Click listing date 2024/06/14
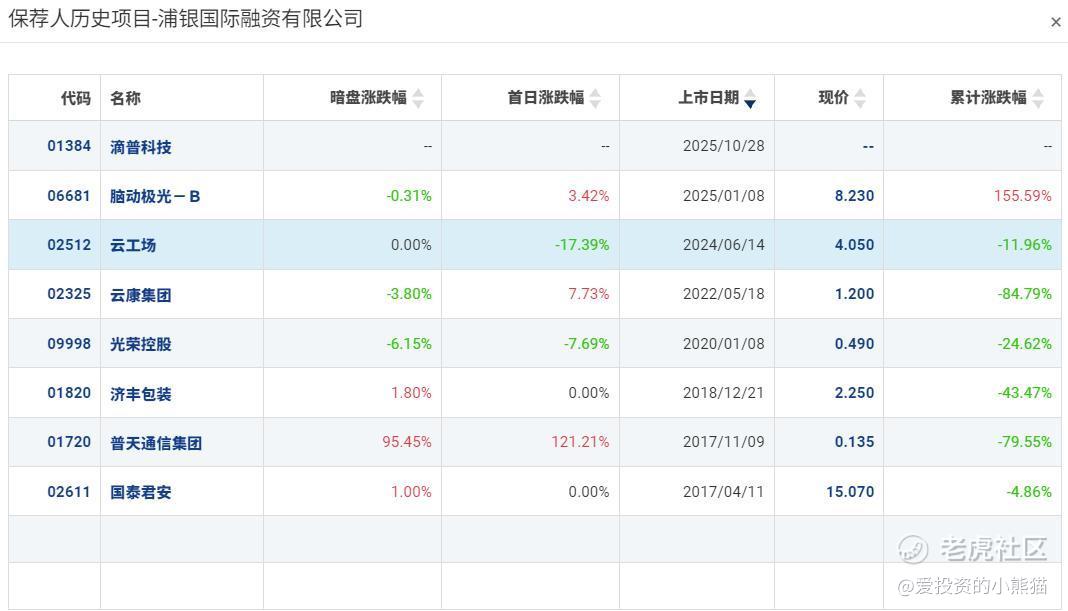This screenshot has height=611, width=1068. tap(723, 245)
